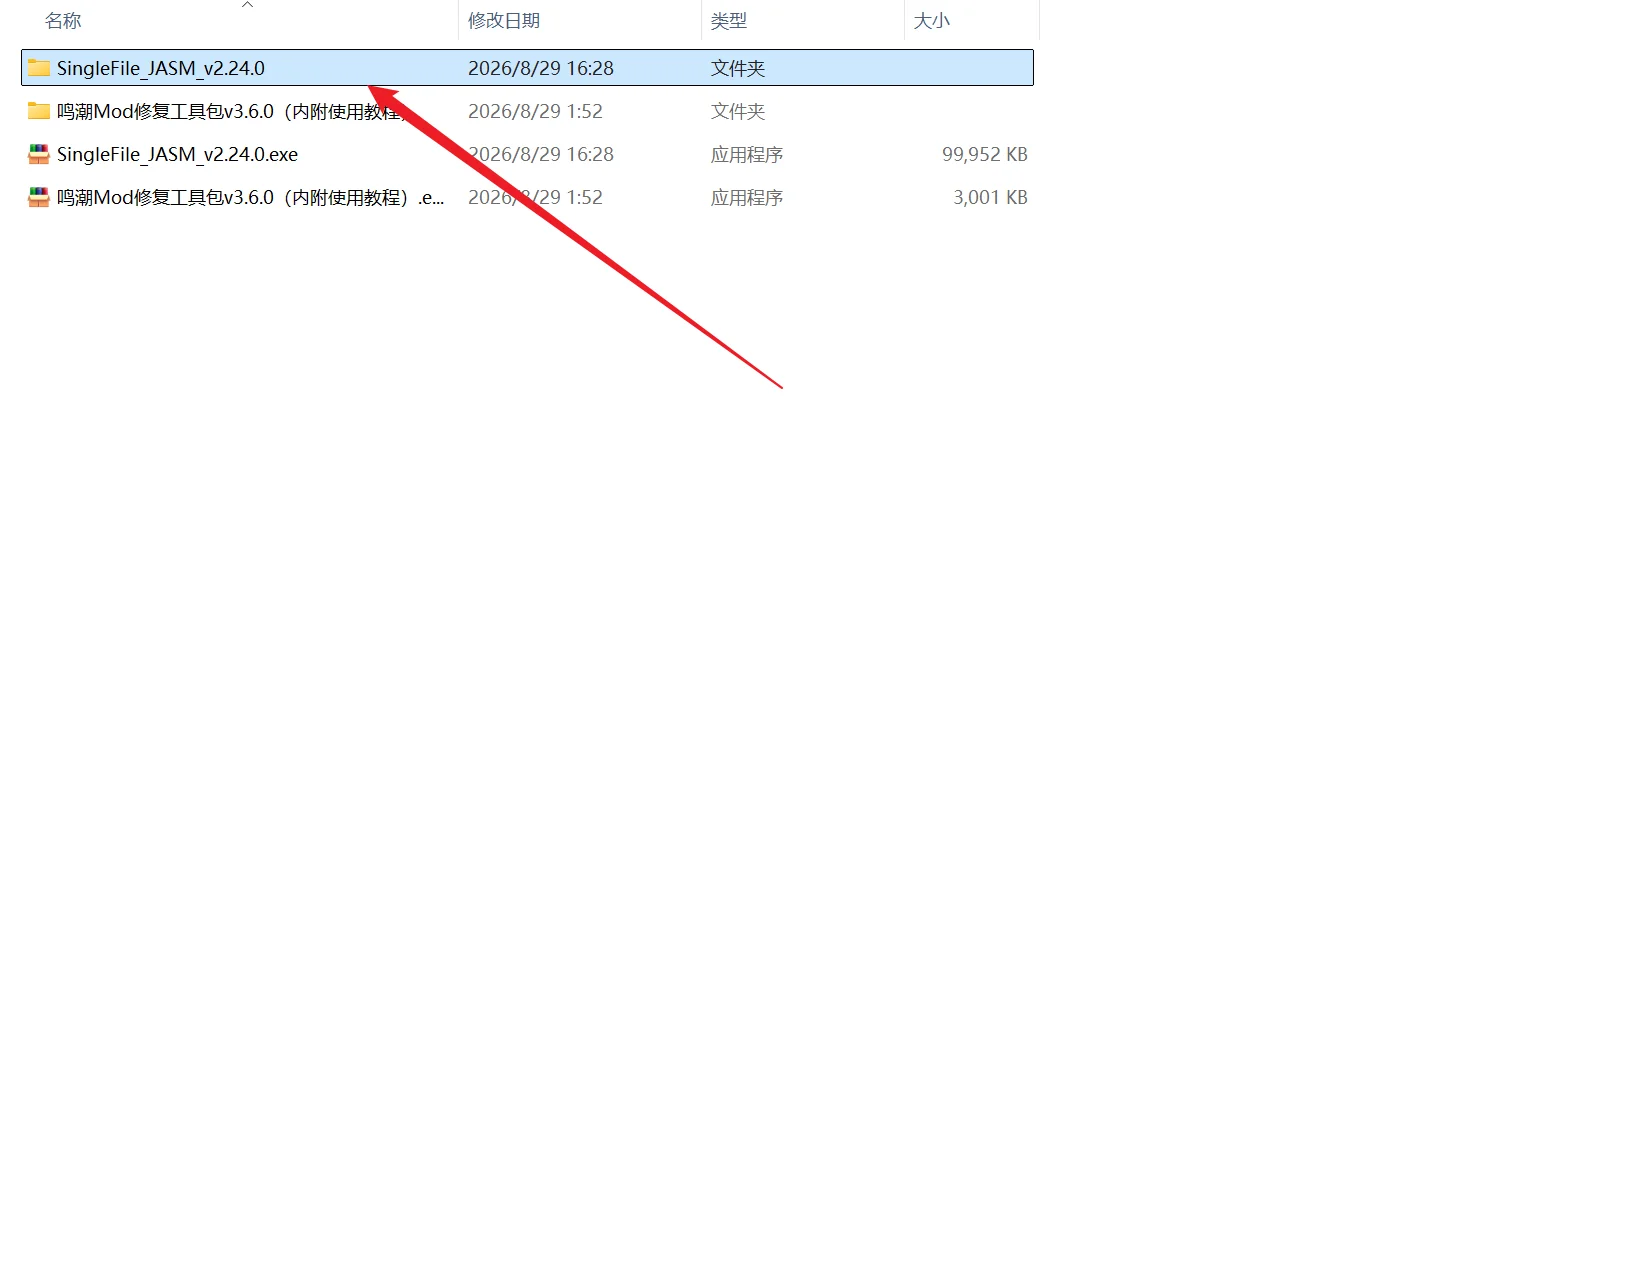Sort by the 大小 column header

(x=932, y=21)
